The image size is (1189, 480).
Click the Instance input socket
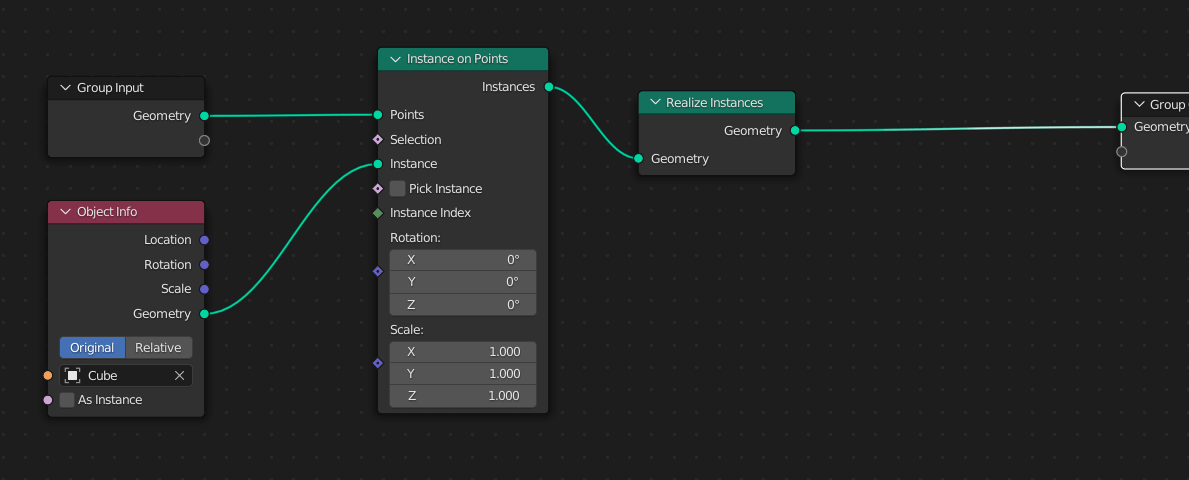tap(378, 164)
